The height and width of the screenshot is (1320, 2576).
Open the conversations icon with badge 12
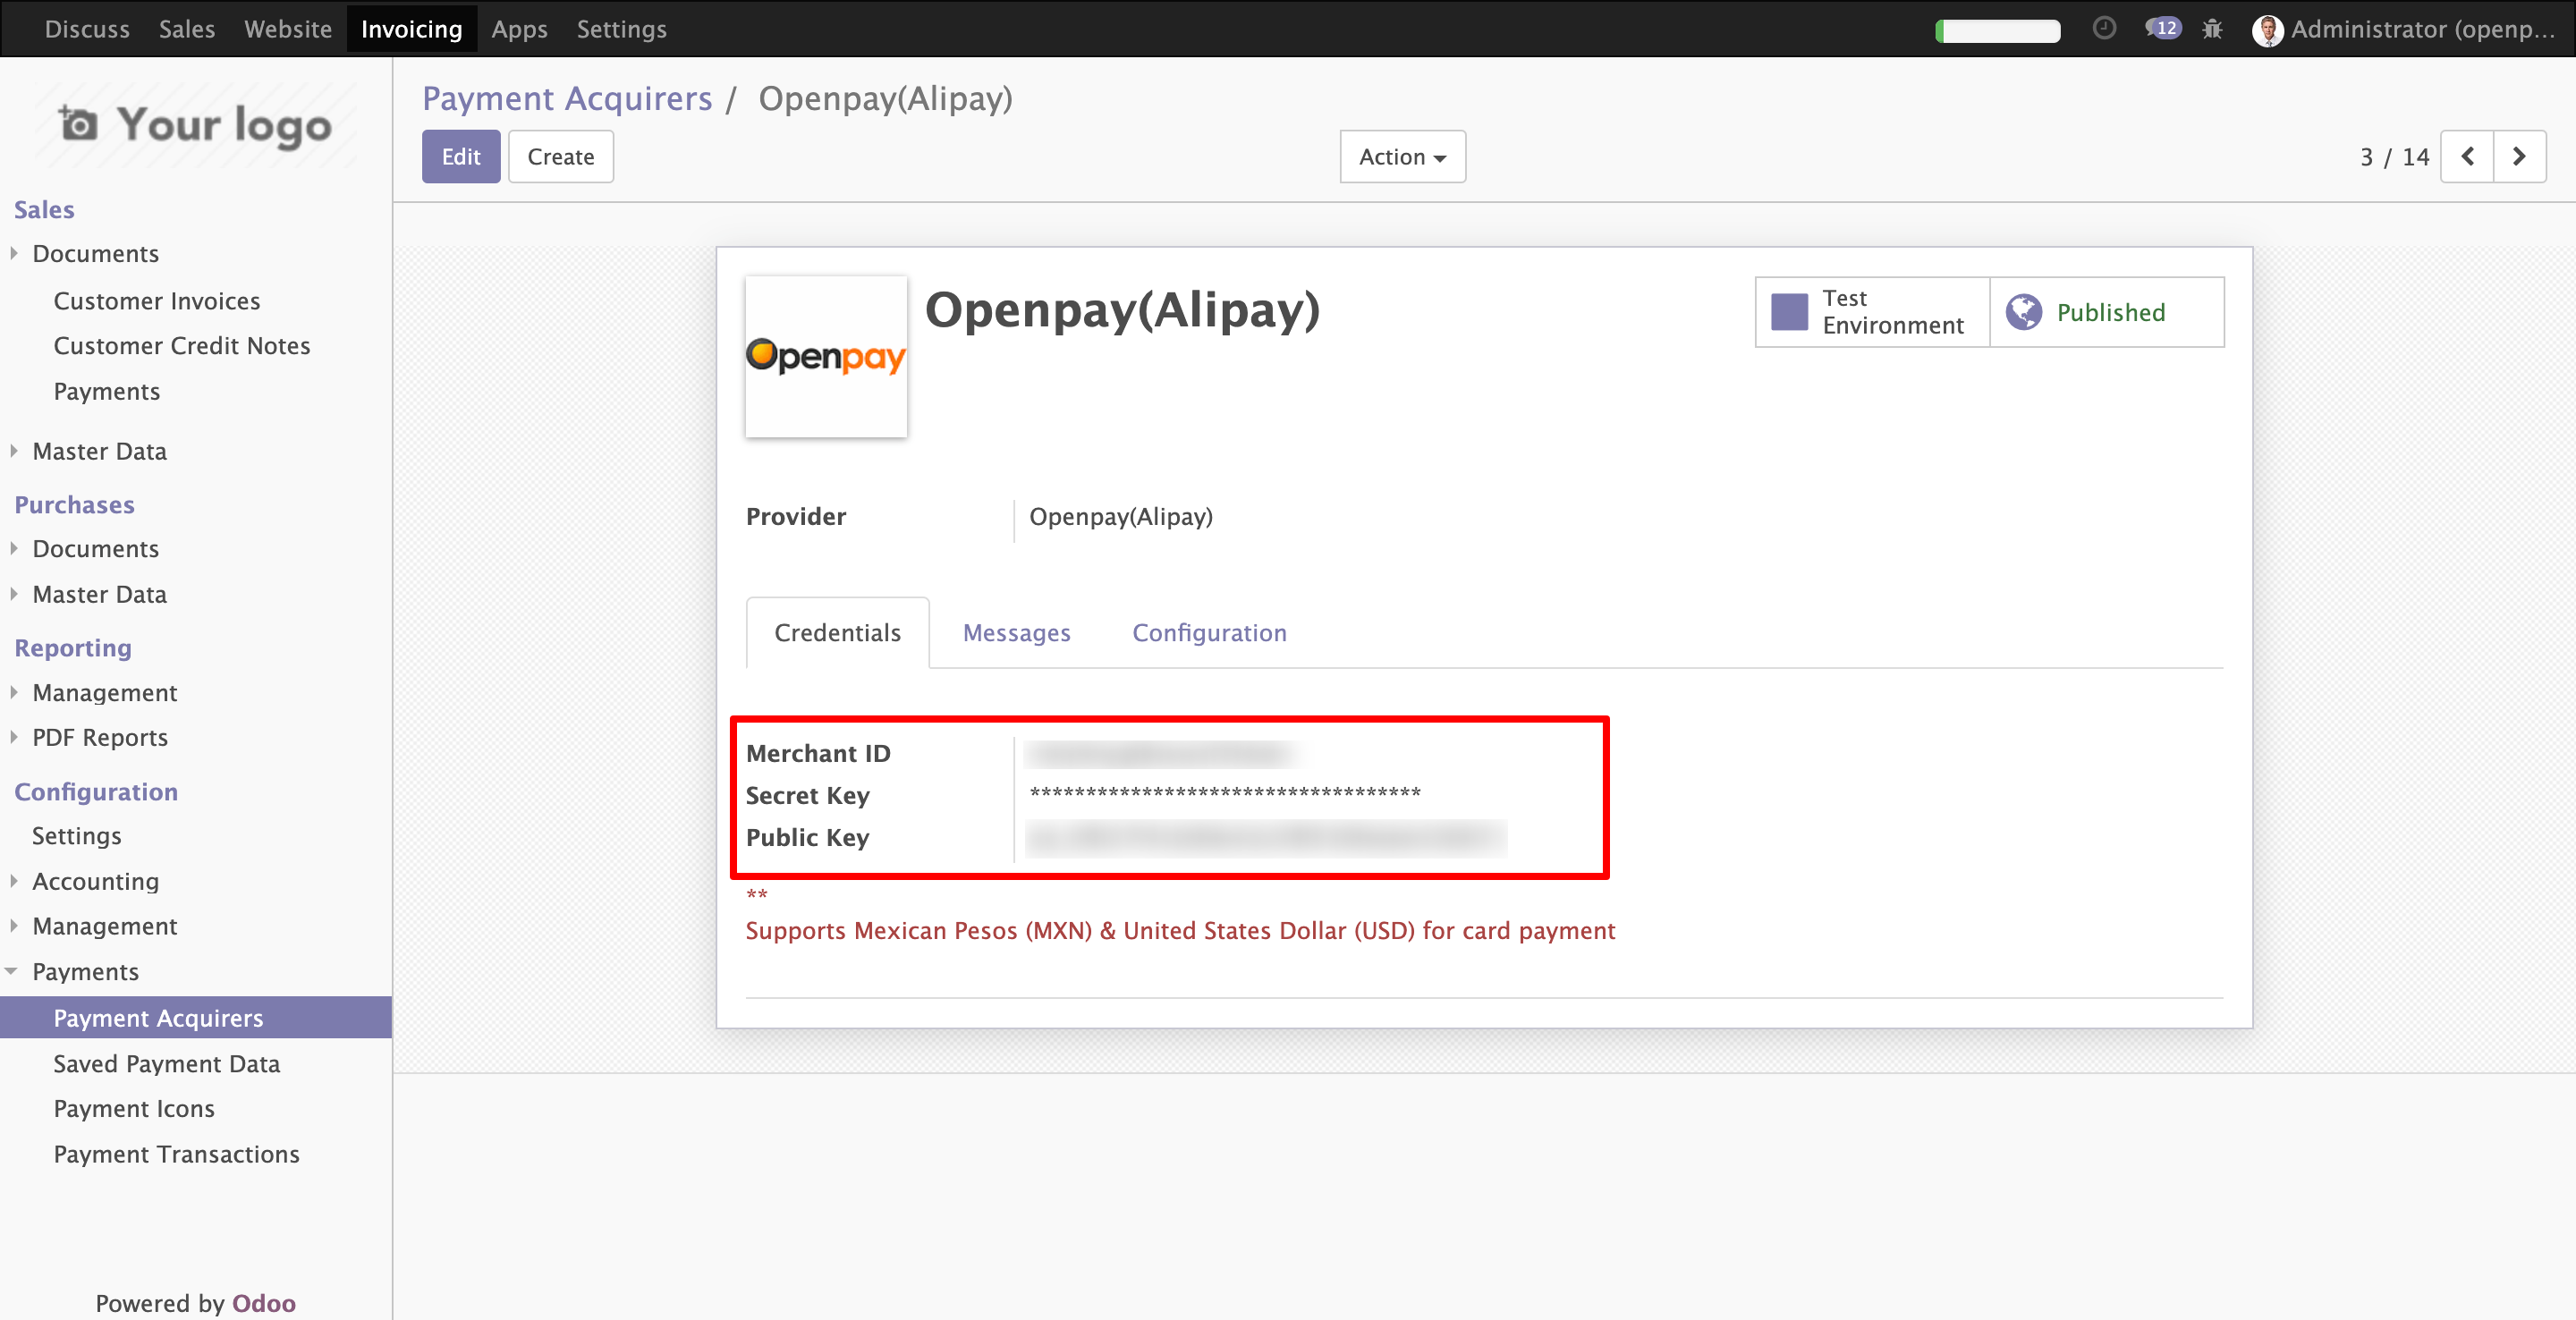coord(2163,28)
